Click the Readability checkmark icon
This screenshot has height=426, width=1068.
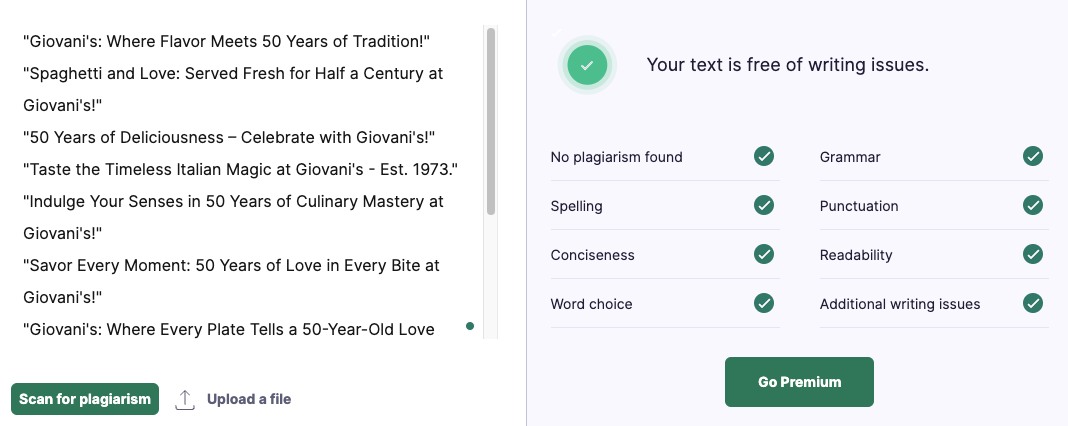coord(1033,254)
